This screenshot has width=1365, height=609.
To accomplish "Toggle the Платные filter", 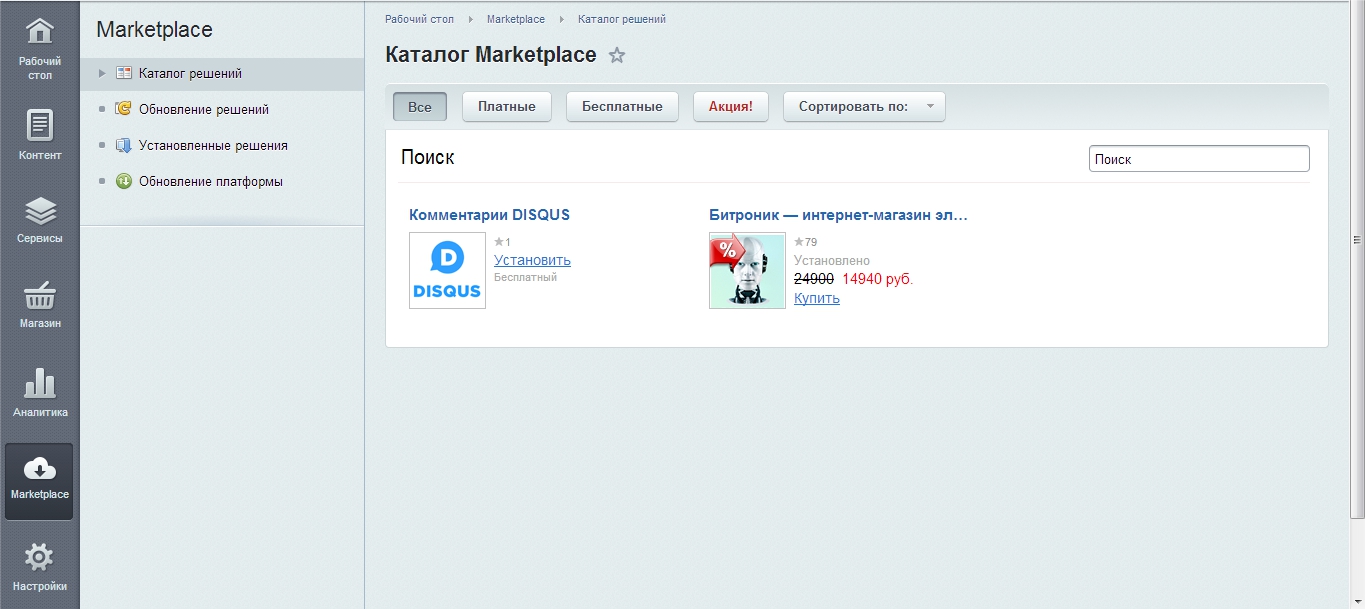I will click(506, 106).
